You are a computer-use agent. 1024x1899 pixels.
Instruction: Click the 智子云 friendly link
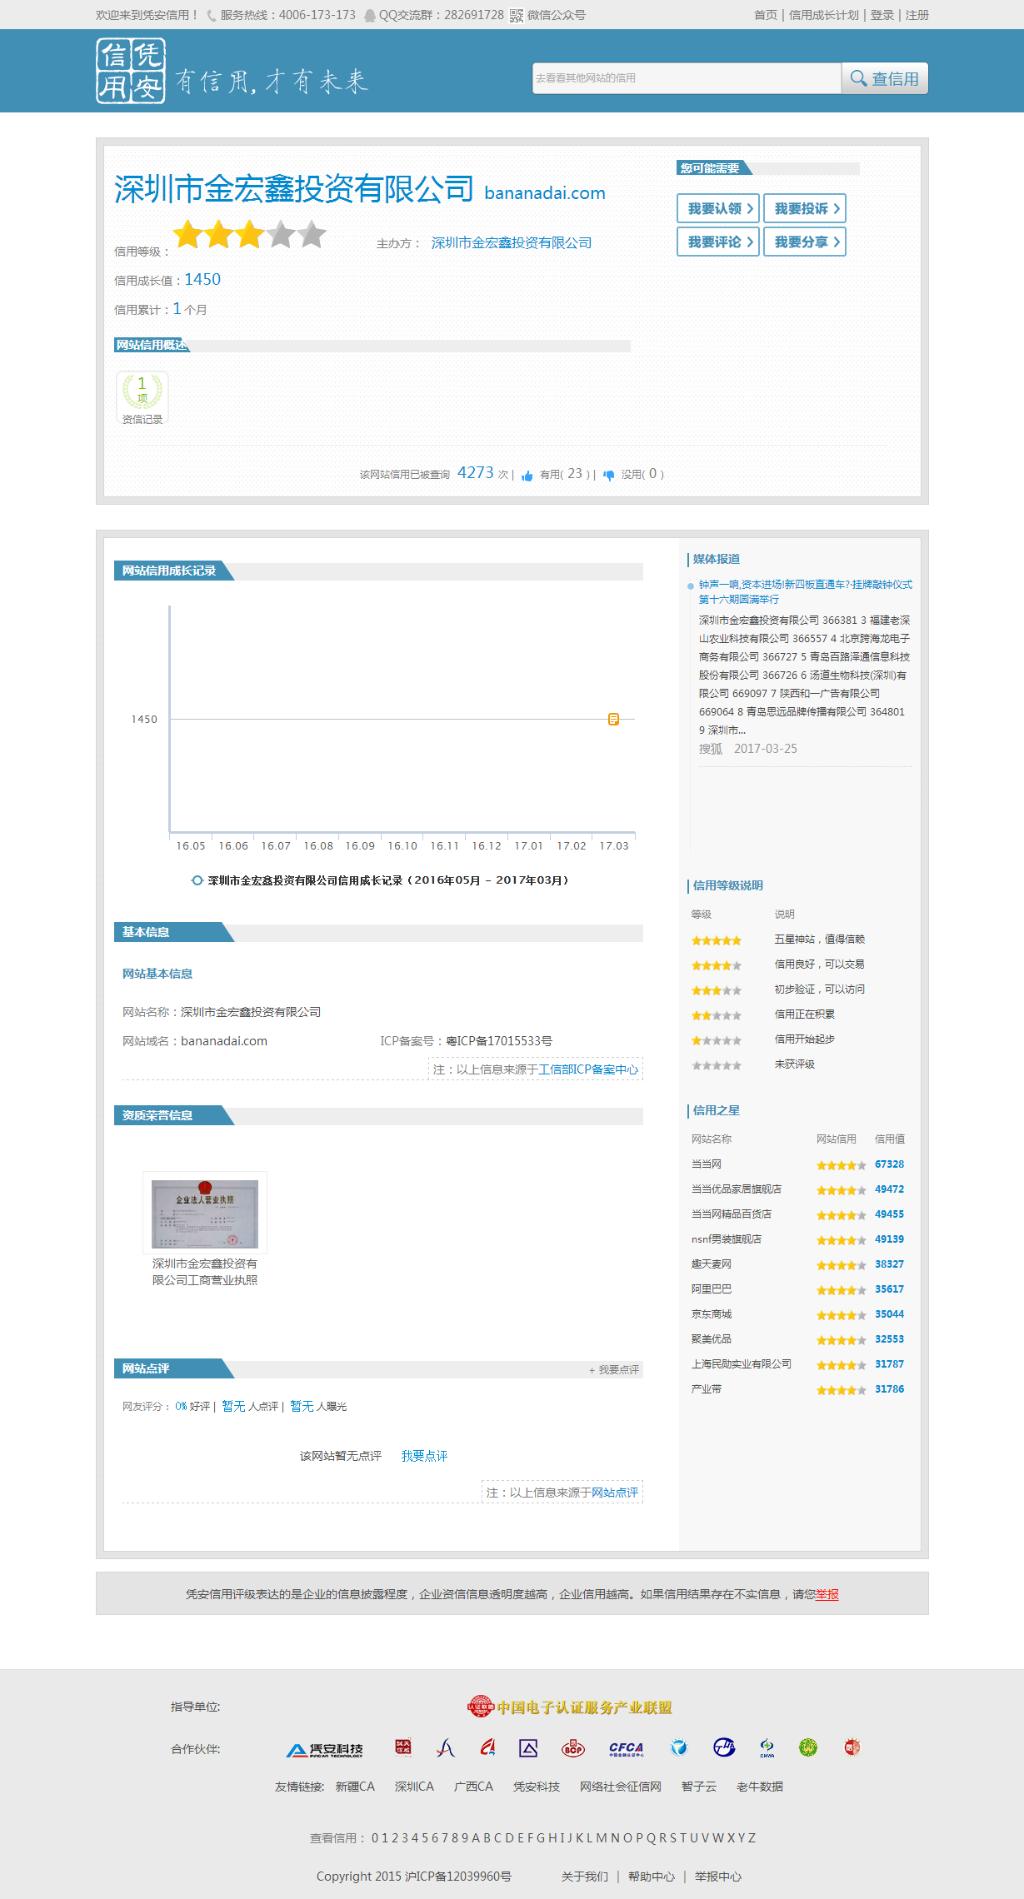tap(699, 1786)
